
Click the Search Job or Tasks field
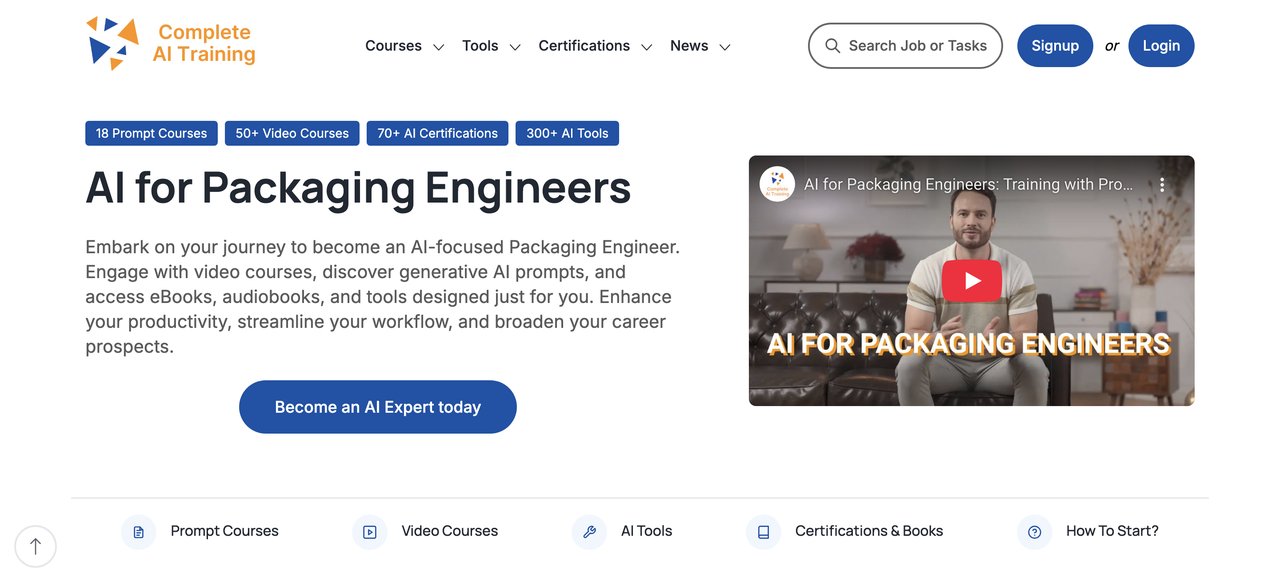coord(905,46)
